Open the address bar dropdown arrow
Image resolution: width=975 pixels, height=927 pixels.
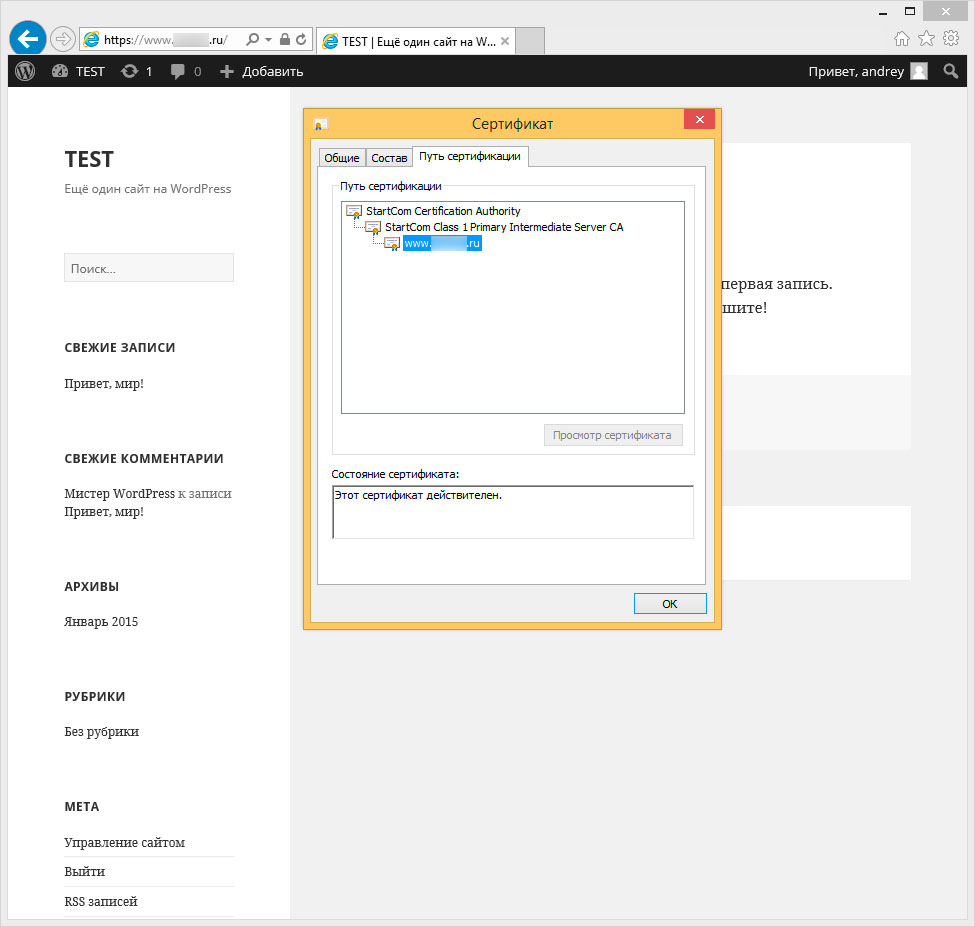pos(268,39)
